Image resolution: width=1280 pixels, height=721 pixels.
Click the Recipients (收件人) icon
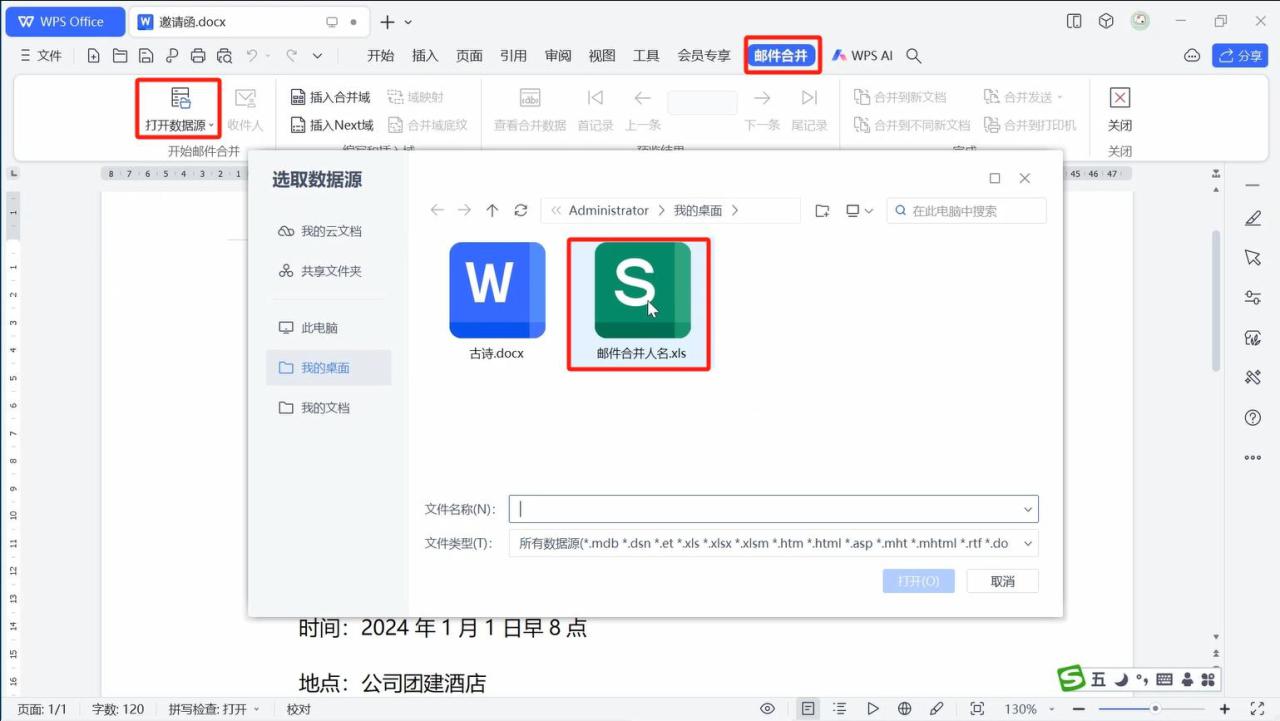click(x=245, y=98)
